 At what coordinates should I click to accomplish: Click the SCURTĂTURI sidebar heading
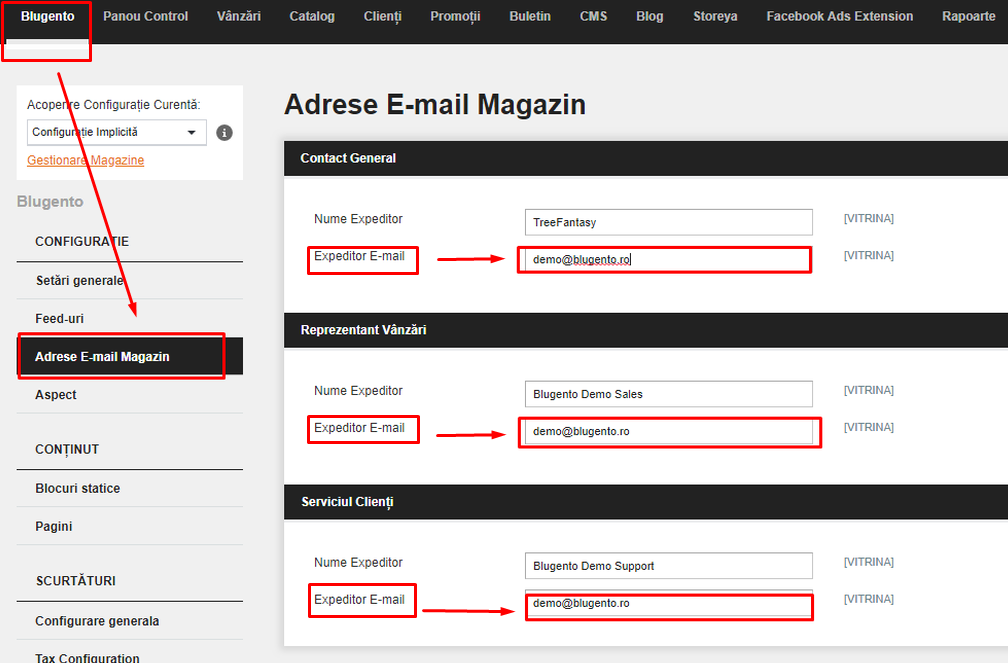tap(75, 581)
